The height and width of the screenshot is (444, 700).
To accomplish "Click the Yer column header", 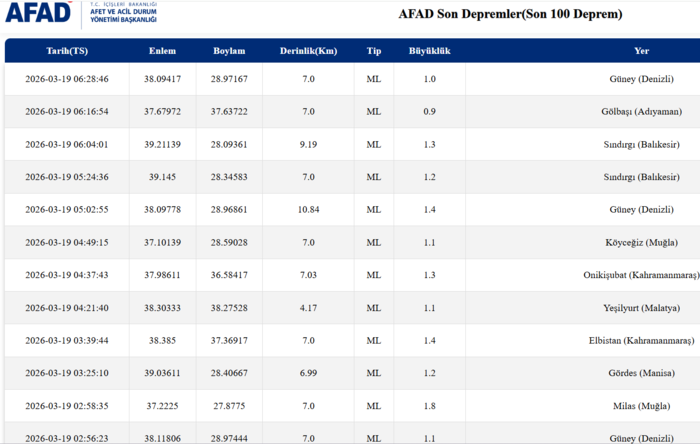I will coord(642,51).
